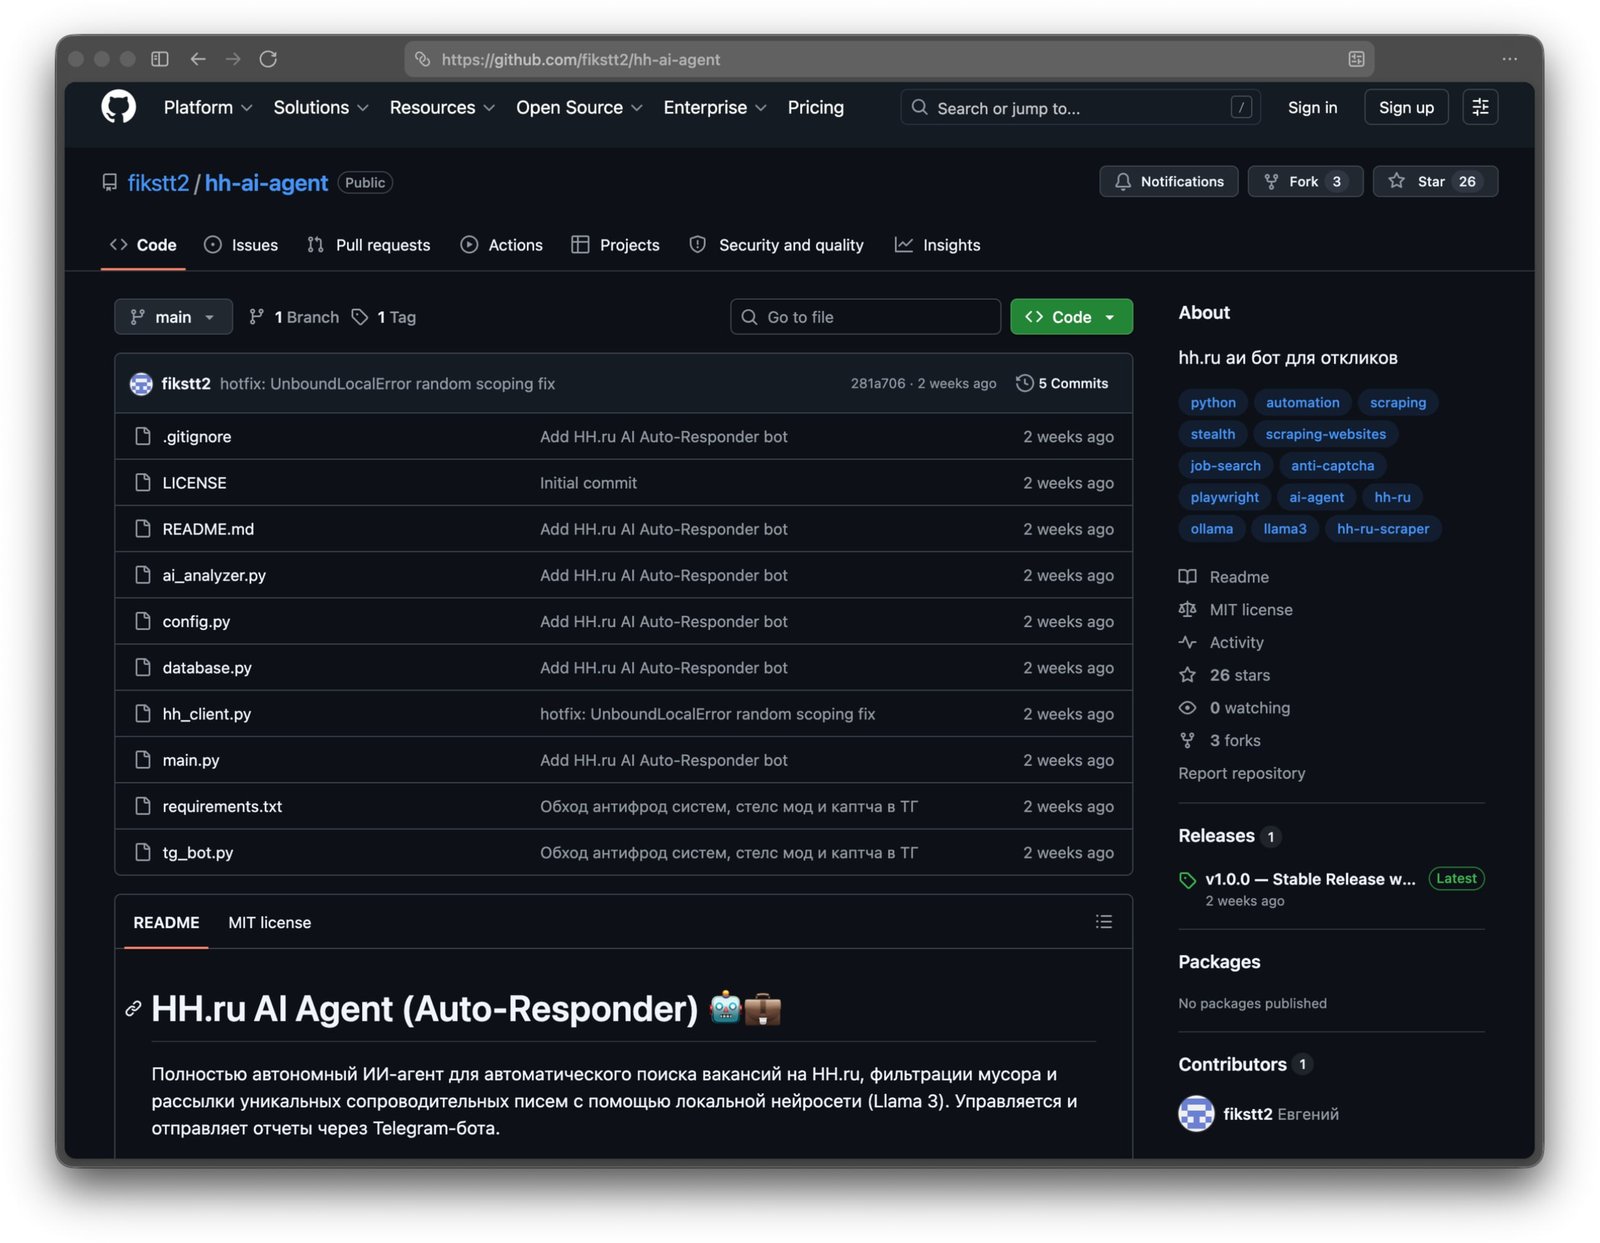Open the browser more options ellipsis
The image size is (1600, 1243).
point(1509,59)
